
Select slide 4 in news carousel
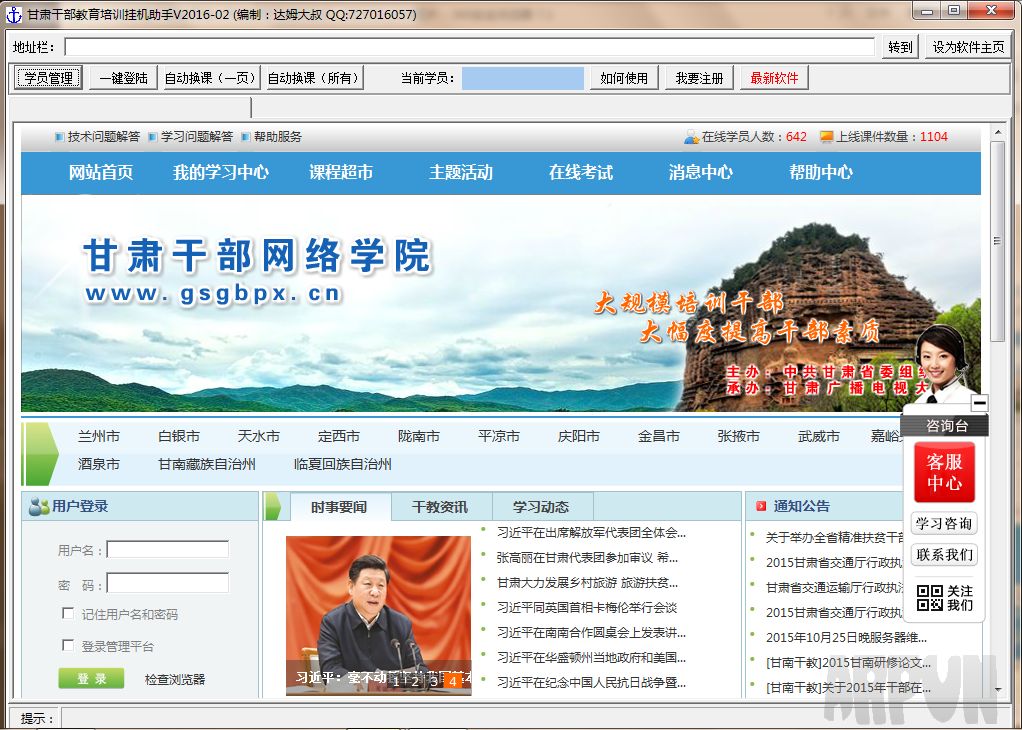[x=452, y=680]
